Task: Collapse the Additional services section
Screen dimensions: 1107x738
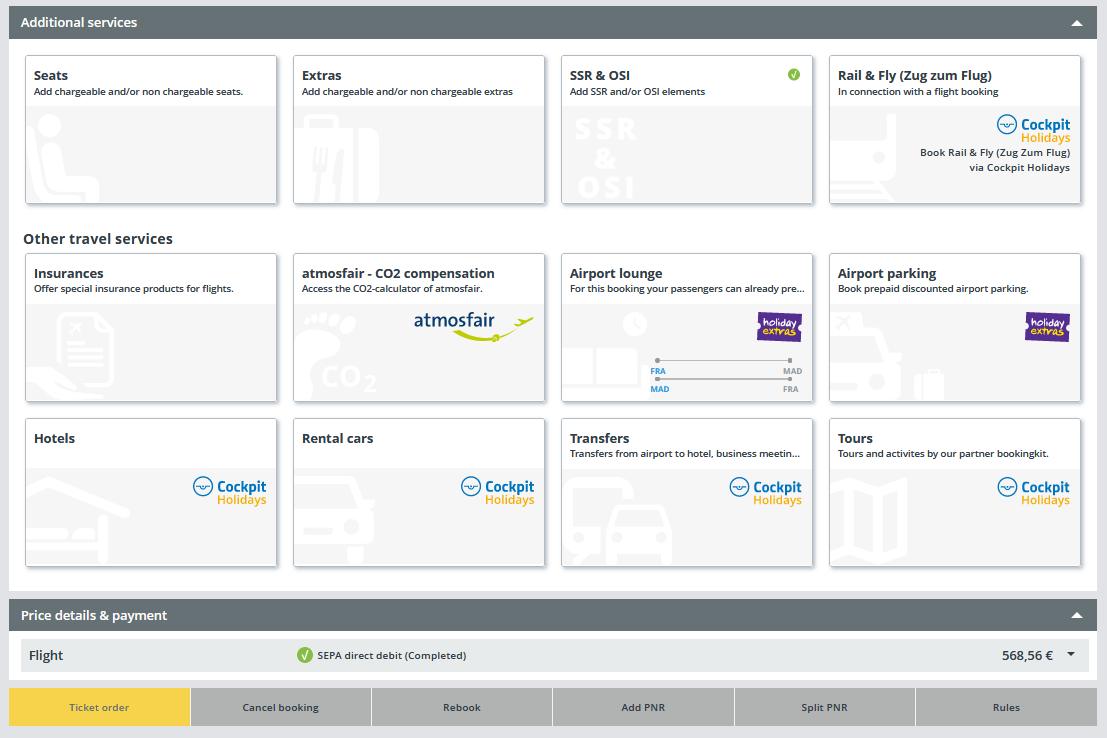Action: click(1077, 22)
